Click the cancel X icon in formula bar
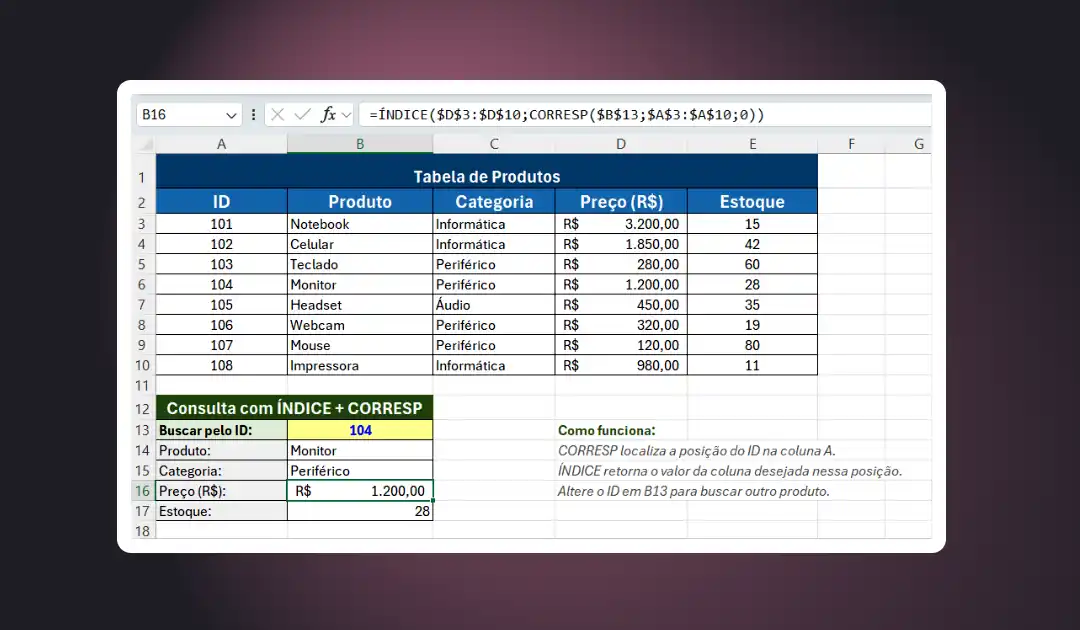Screen dimensions: 1080x630 (278, 115)
